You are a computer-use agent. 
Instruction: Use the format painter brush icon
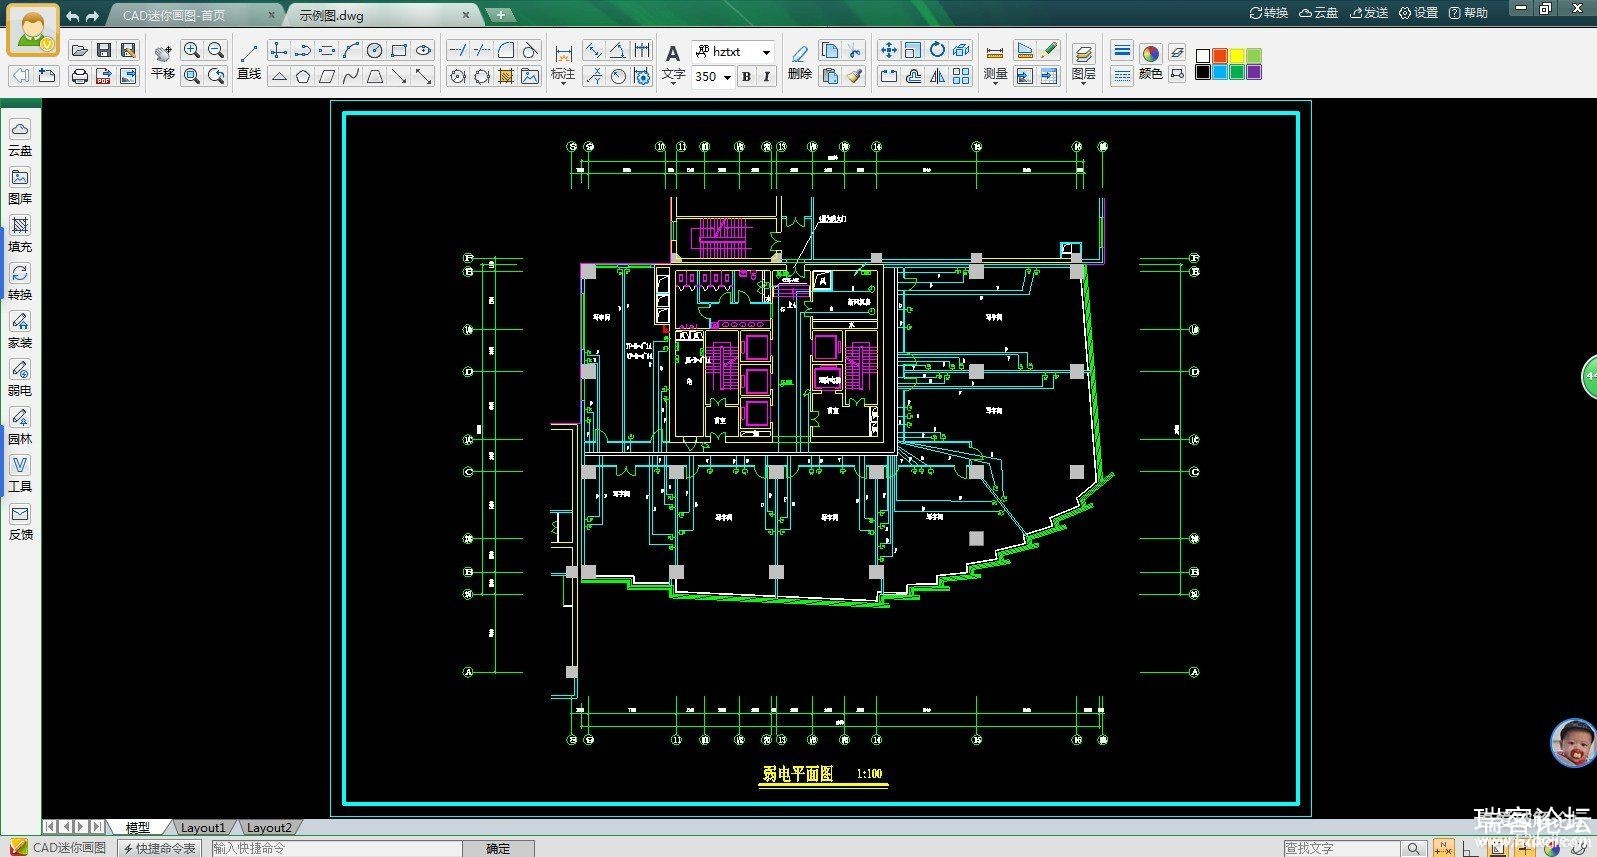pos(854,76)
